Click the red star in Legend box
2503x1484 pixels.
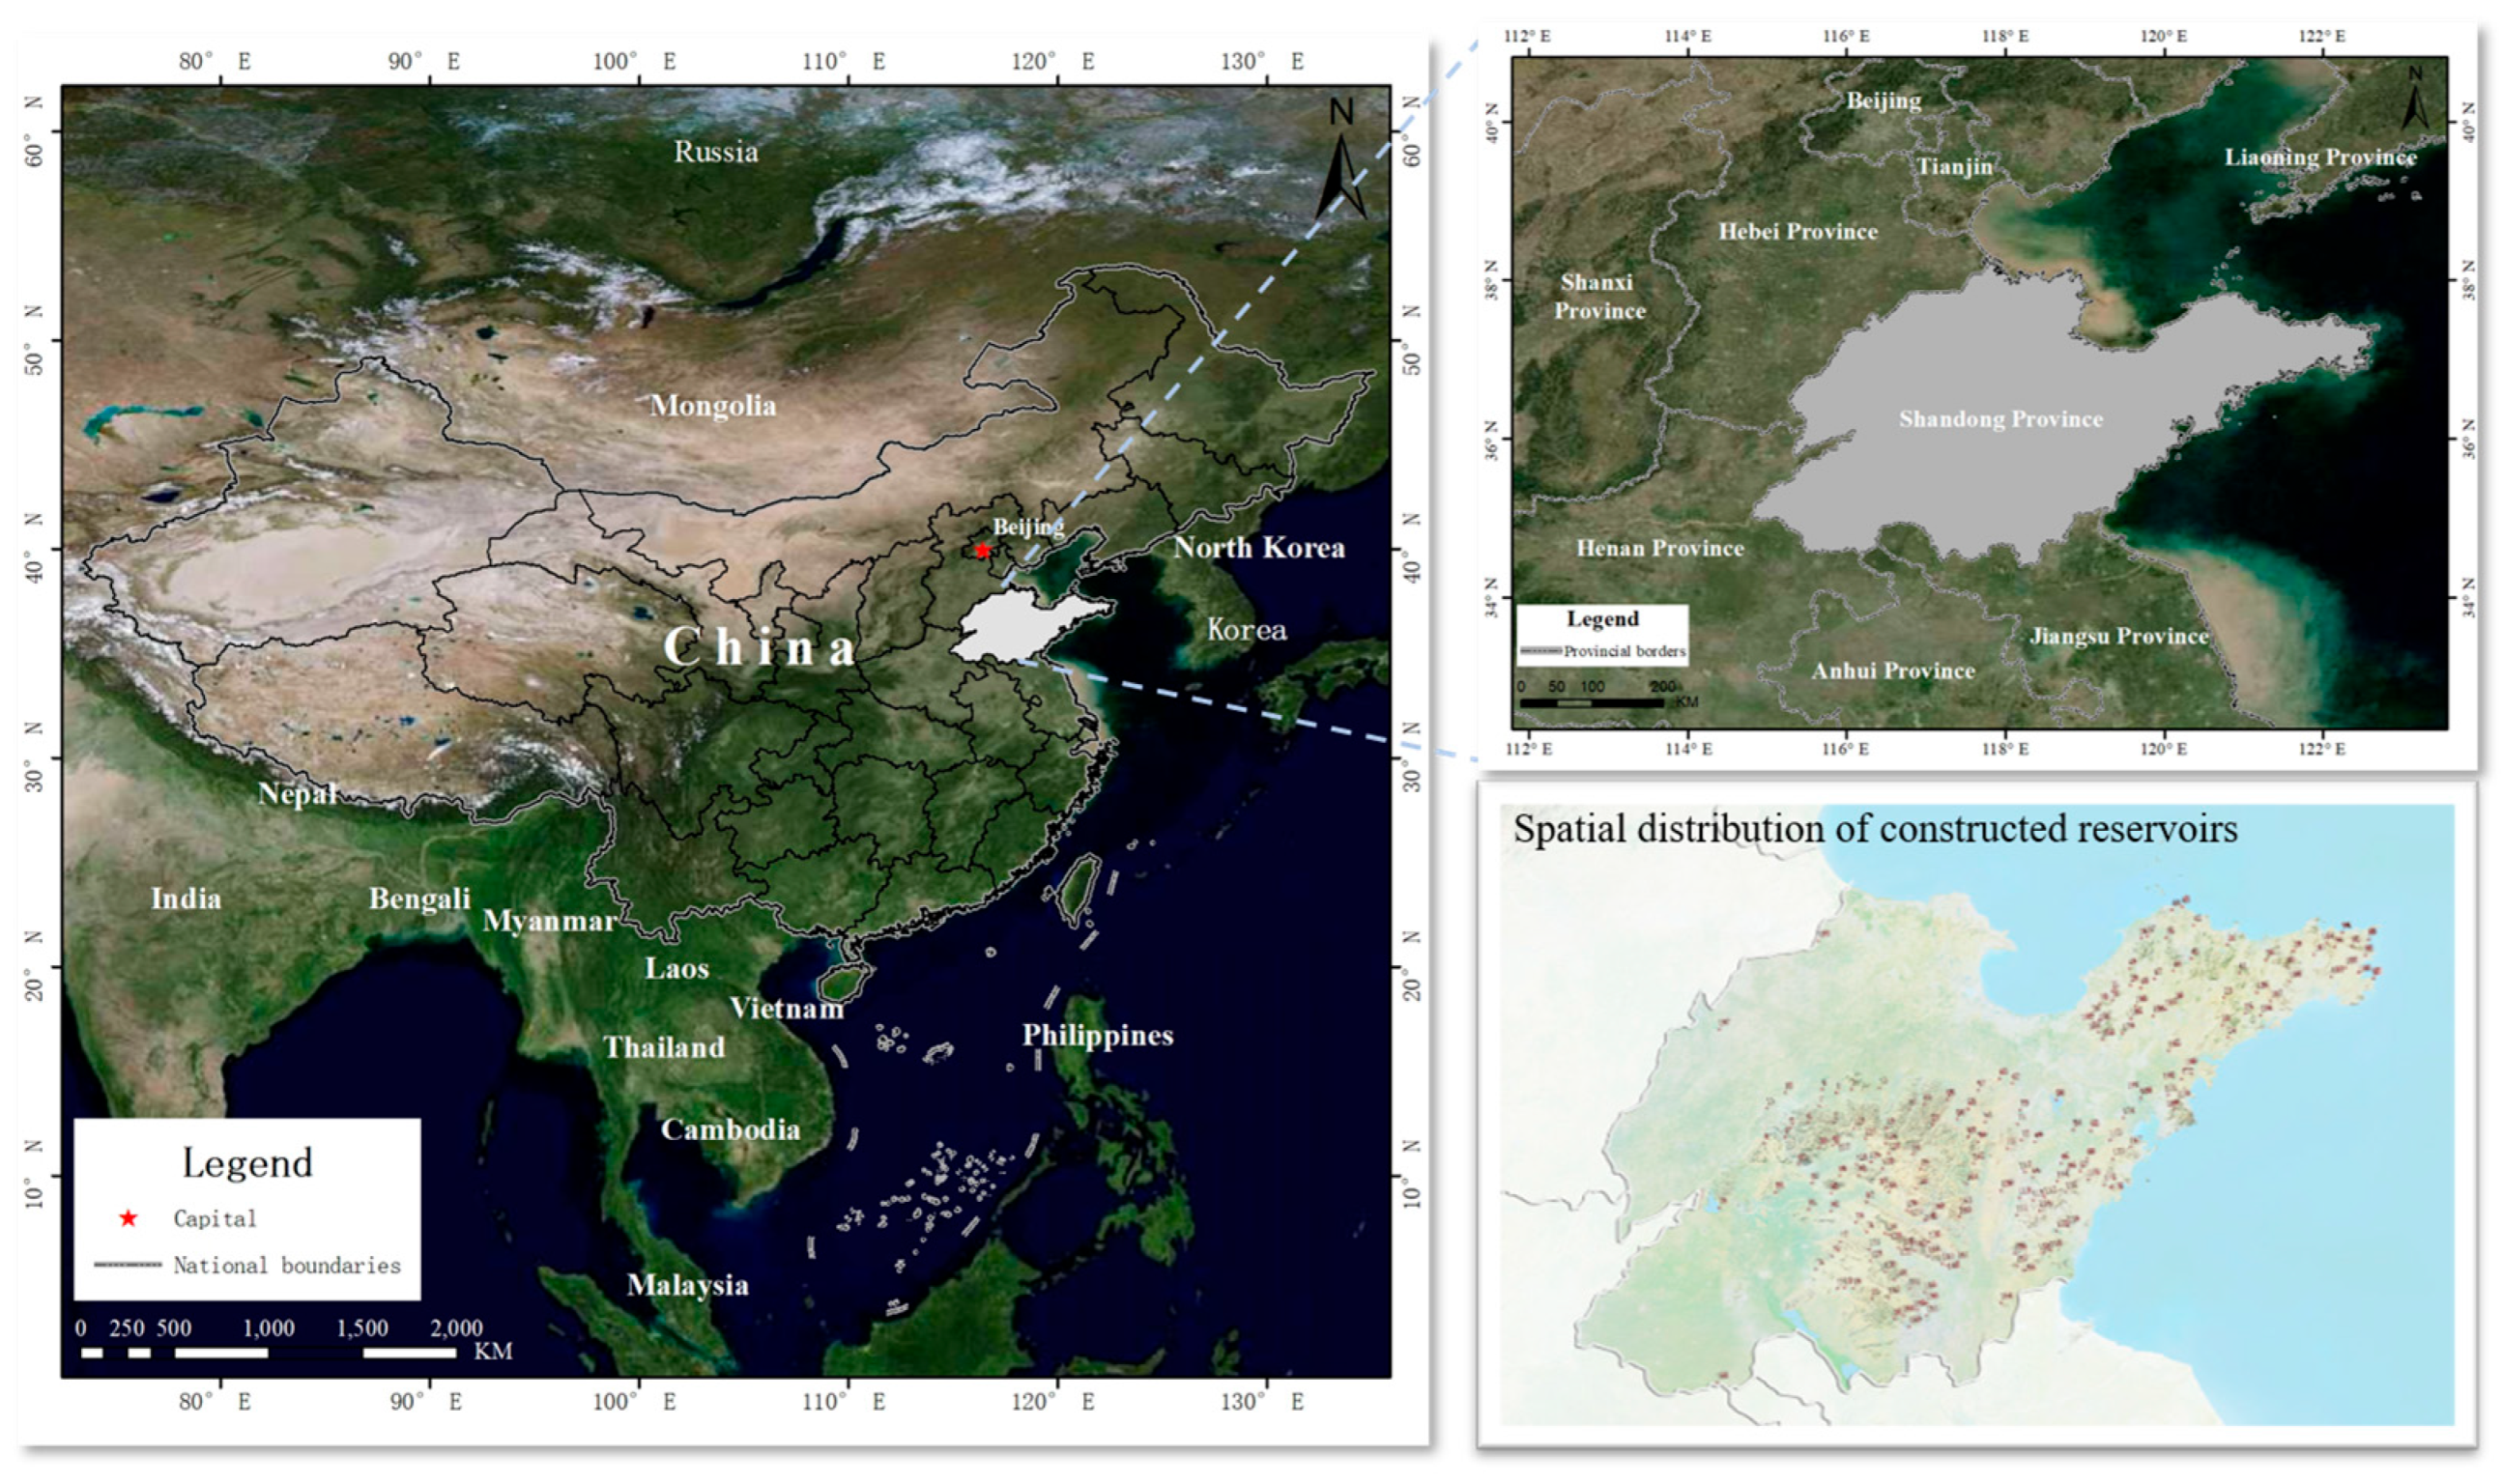coord(128,1218)
